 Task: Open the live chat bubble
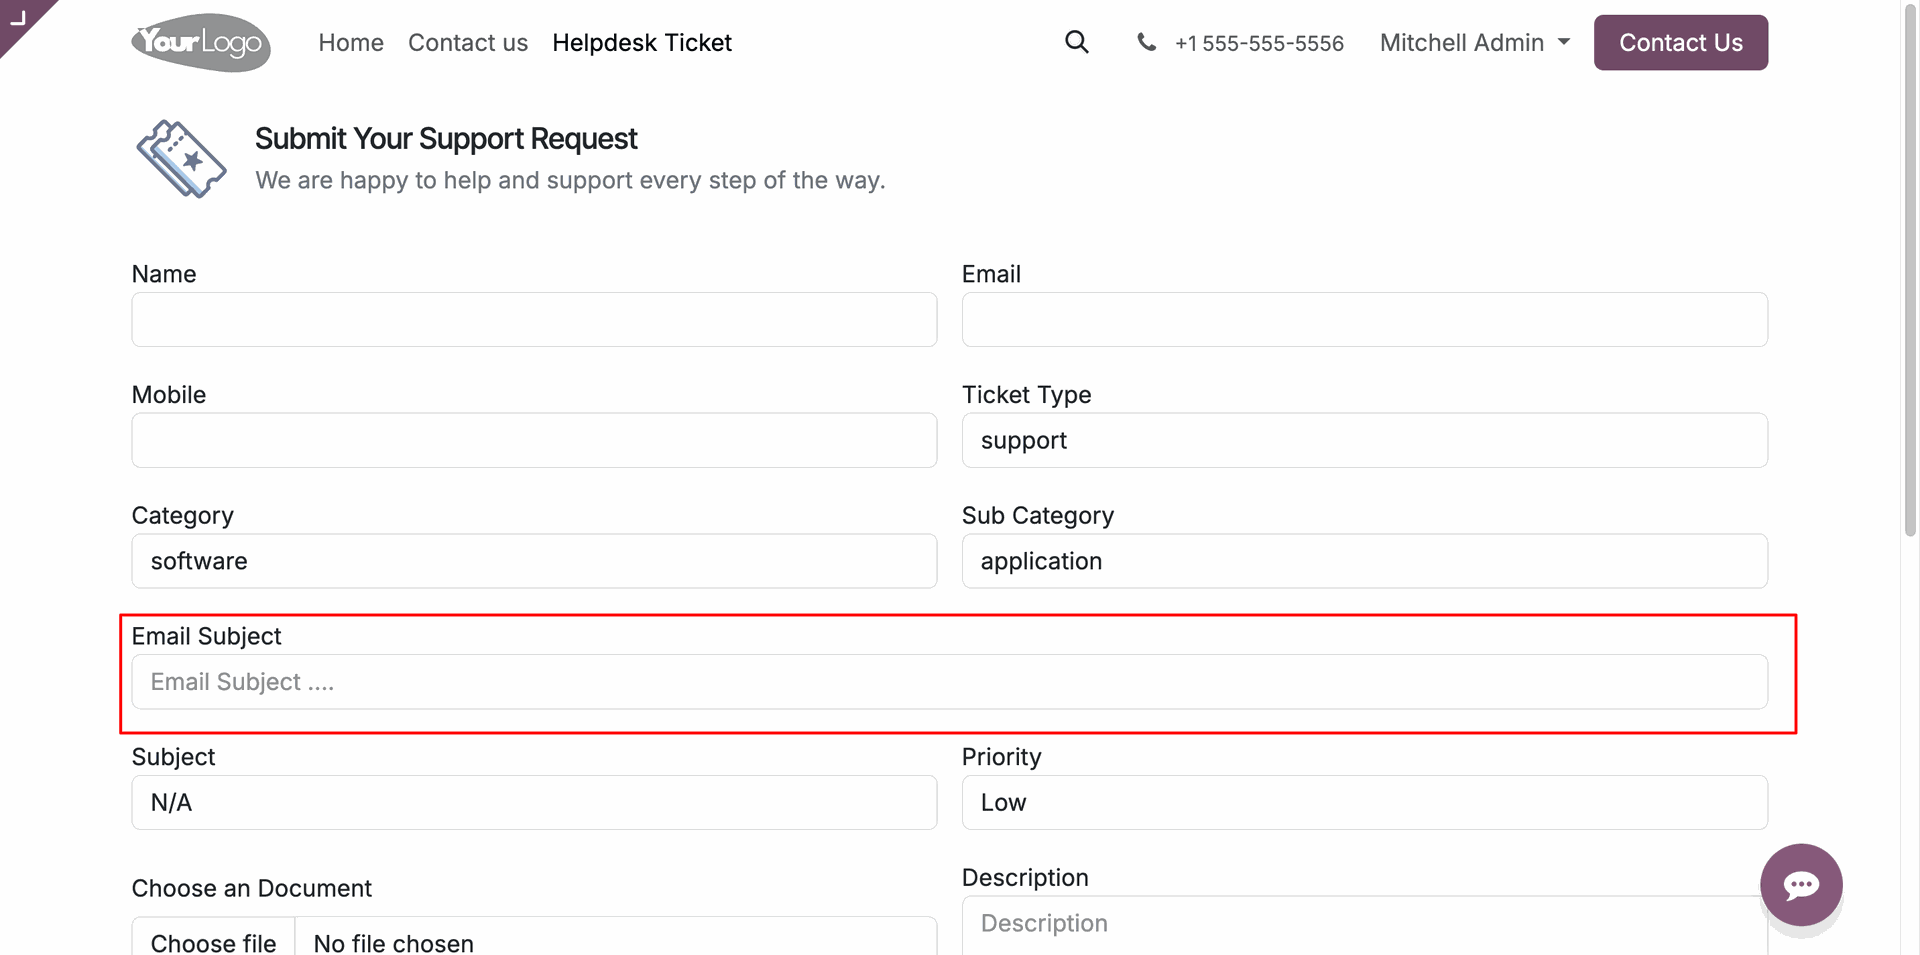click(1801, 885)
